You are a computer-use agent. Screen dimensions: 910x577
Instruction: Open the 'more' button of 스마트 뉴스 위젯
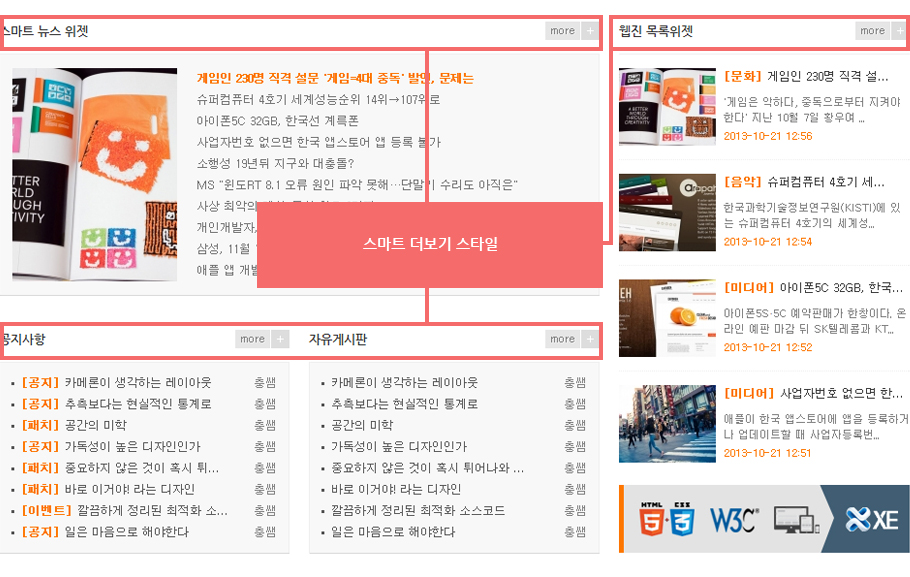[x=562, y=31]
